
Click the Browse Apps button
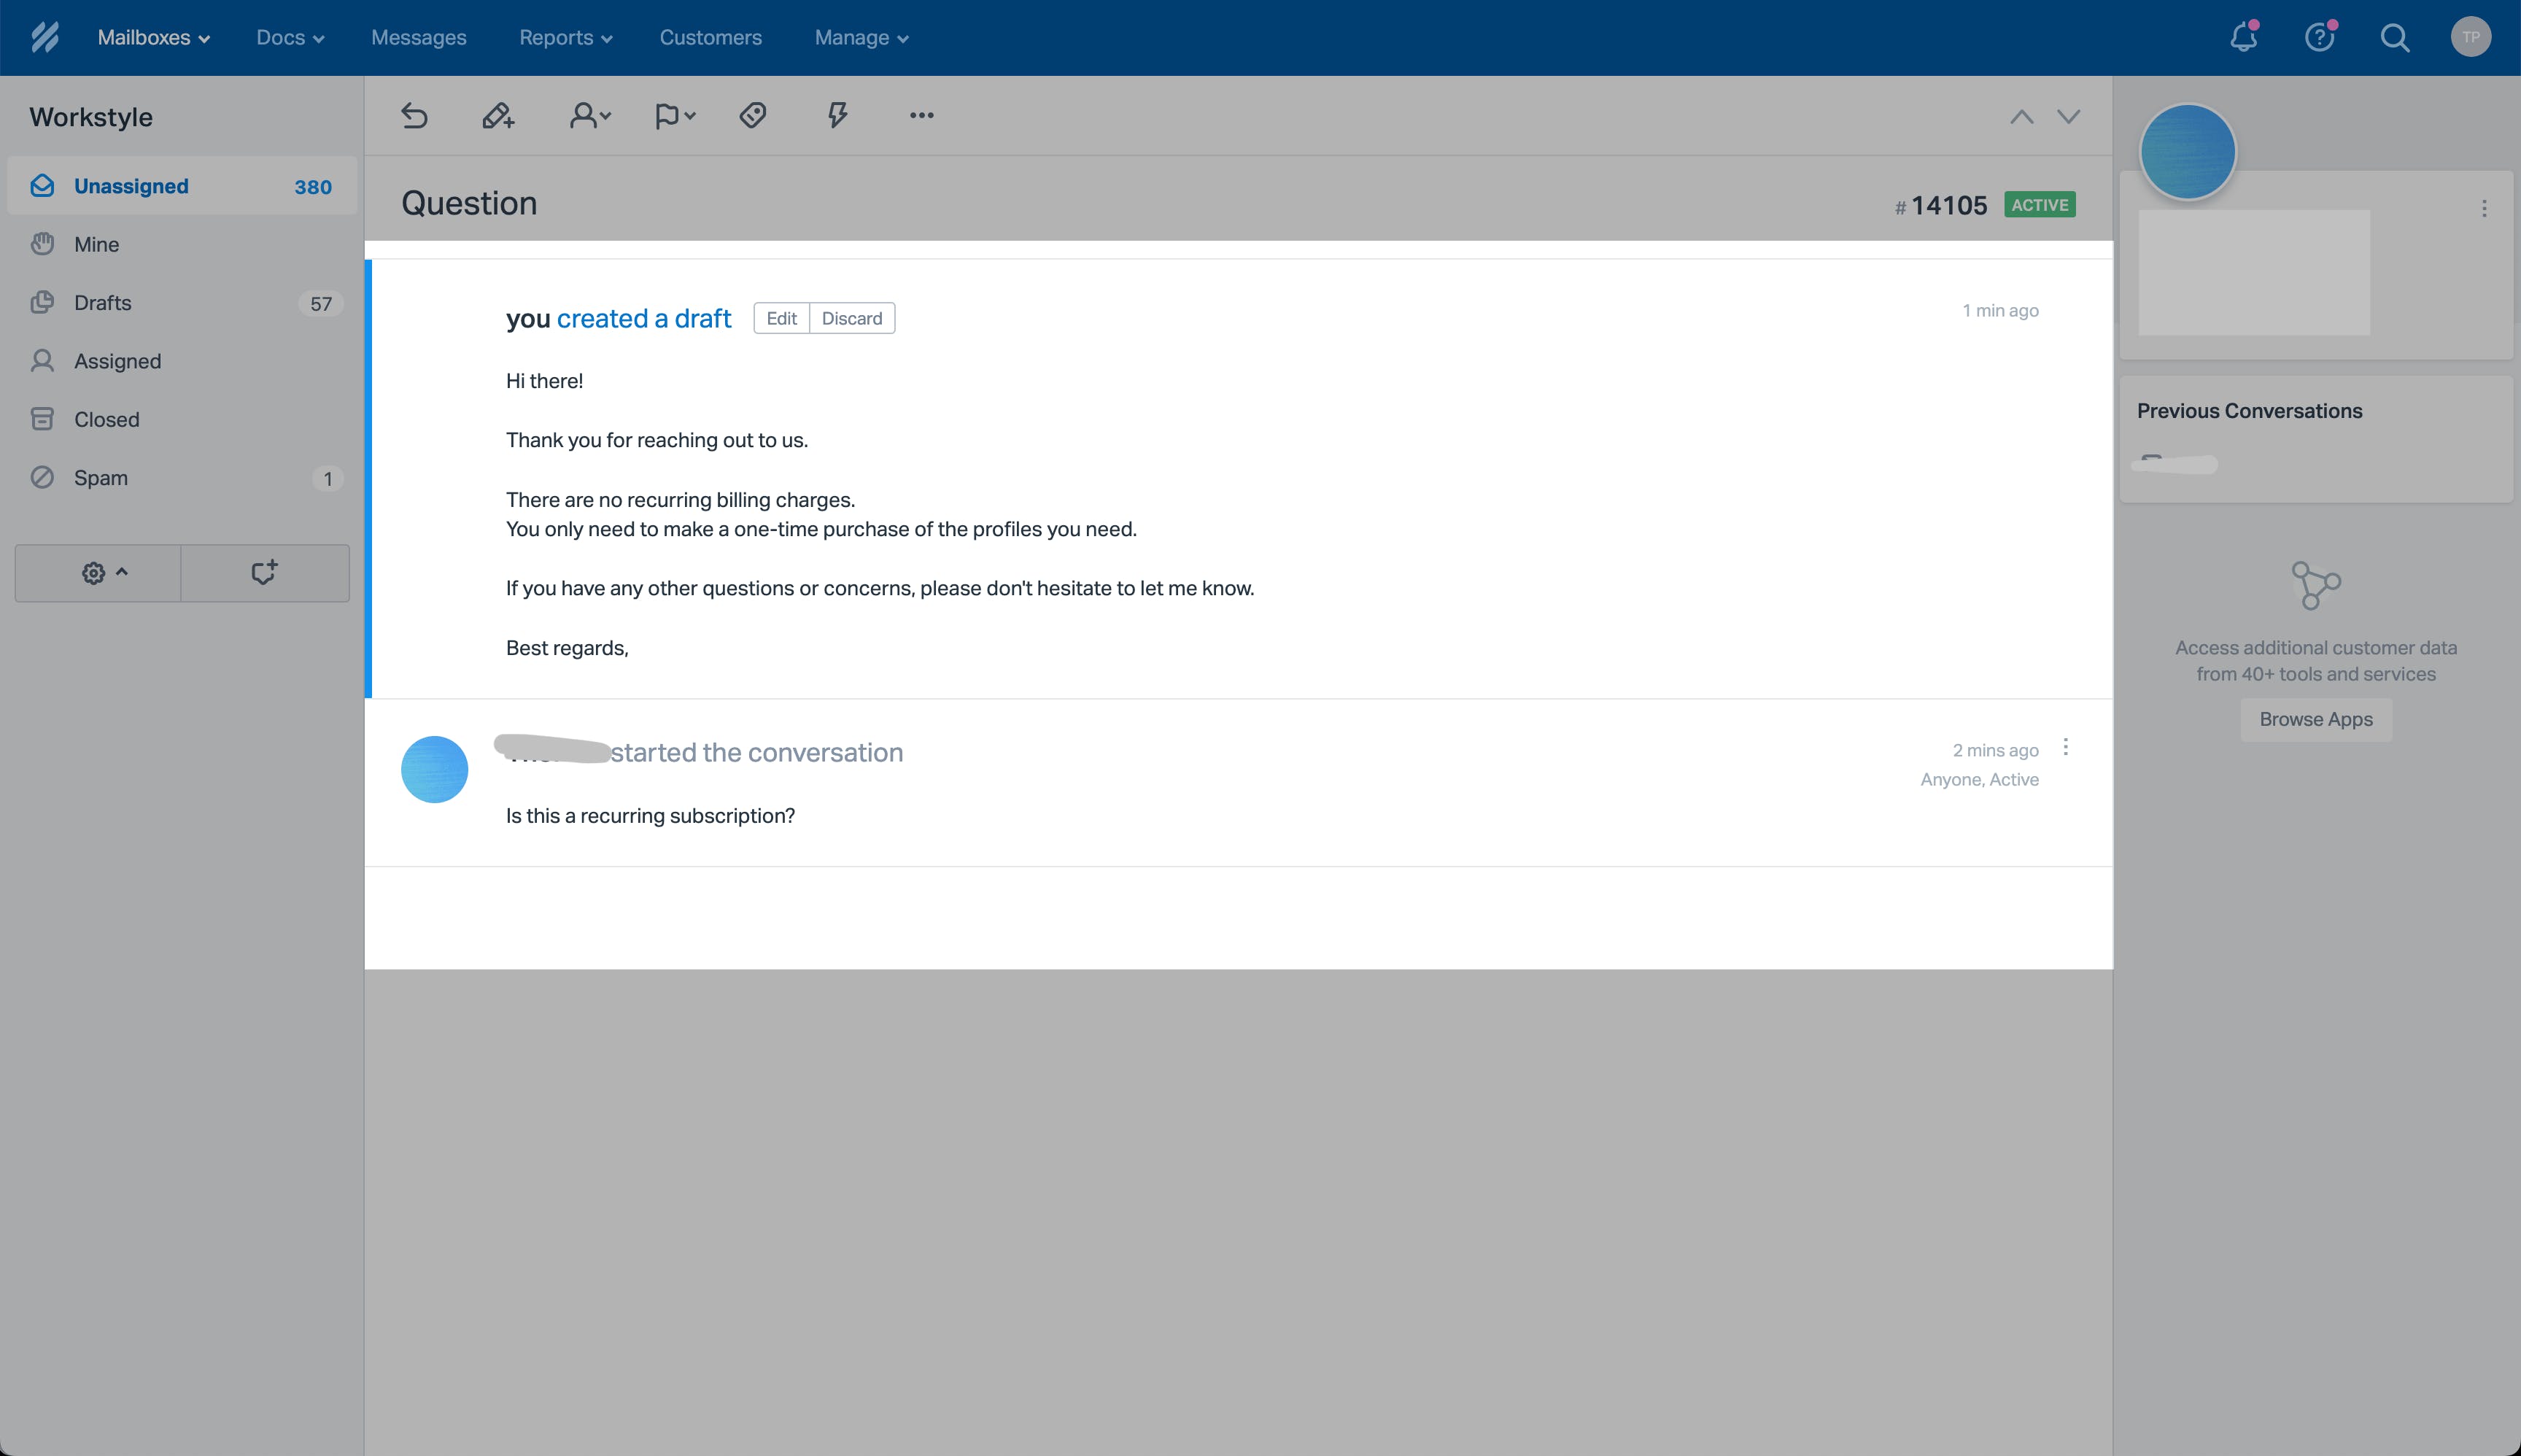coord(2317,719)
